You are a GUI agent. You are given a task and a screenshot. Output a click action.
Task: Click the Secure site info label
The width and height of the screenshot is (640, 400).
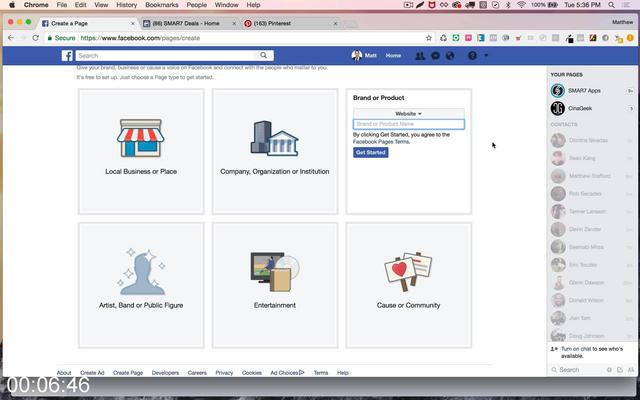click(62, 38)
